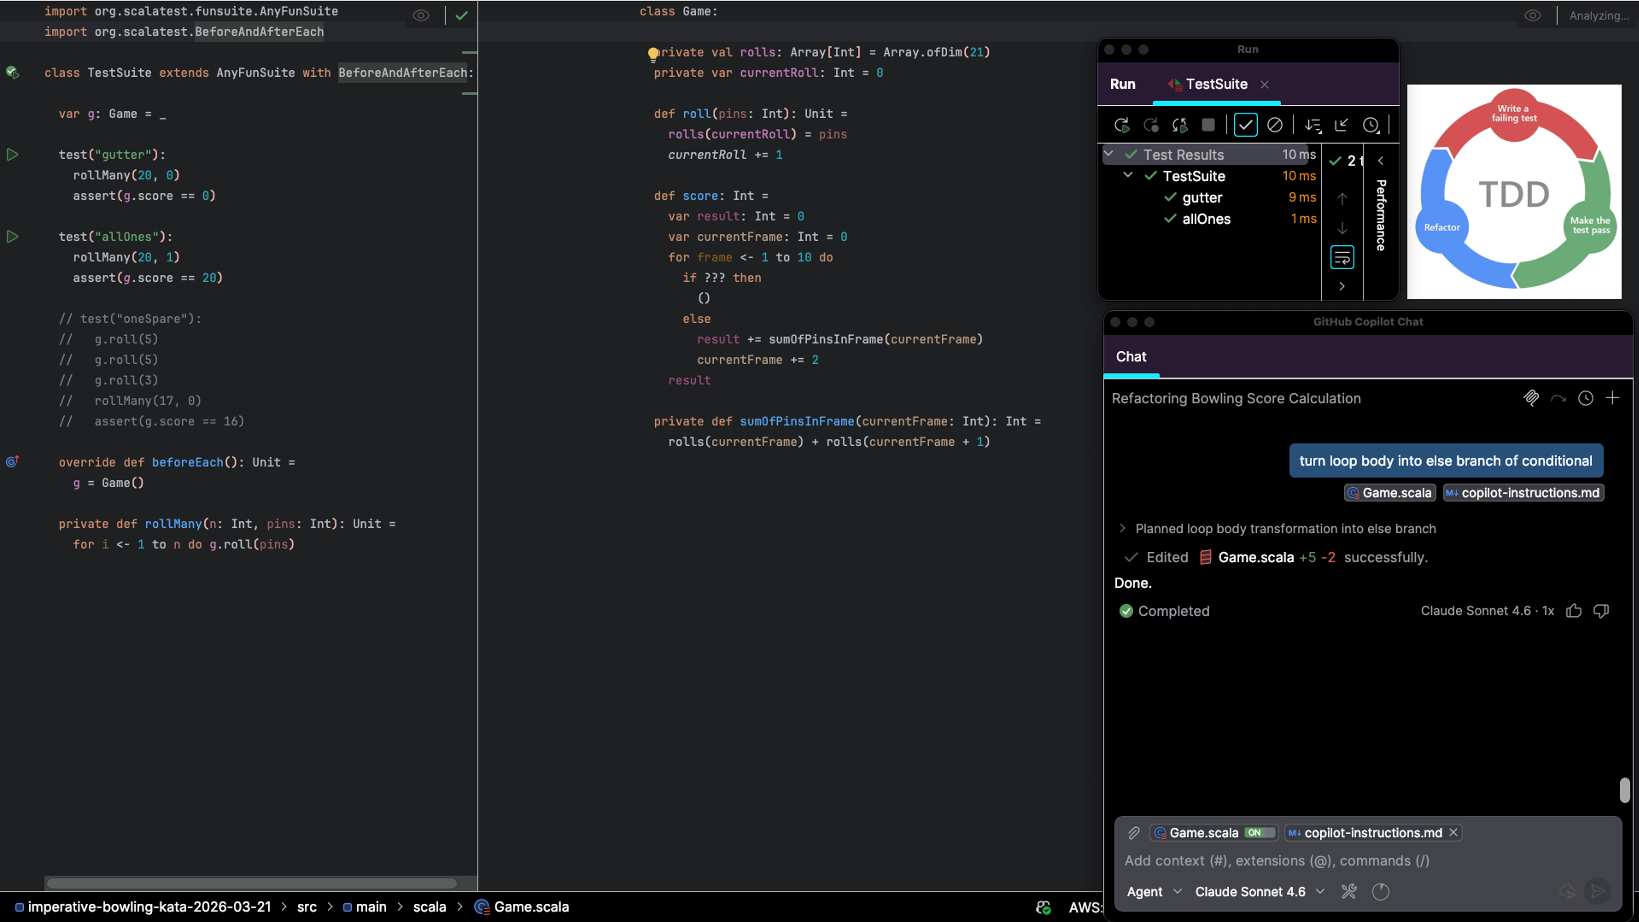Open the Agent mode dropdown
1639x922 pixels.
[x=1154, y=891]
